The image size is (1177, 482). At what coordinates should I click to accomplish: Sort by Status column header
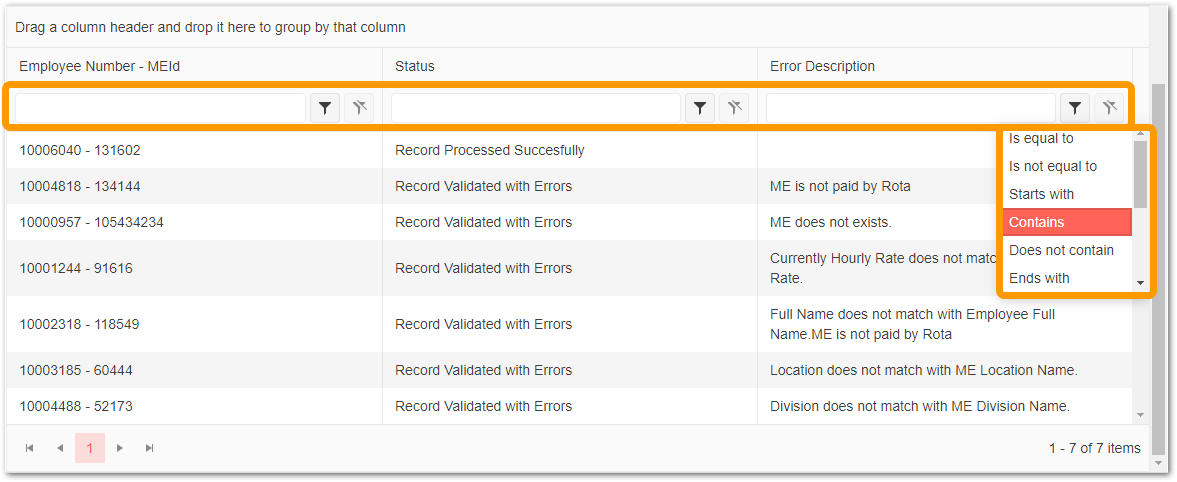click(x=415, y=67)
